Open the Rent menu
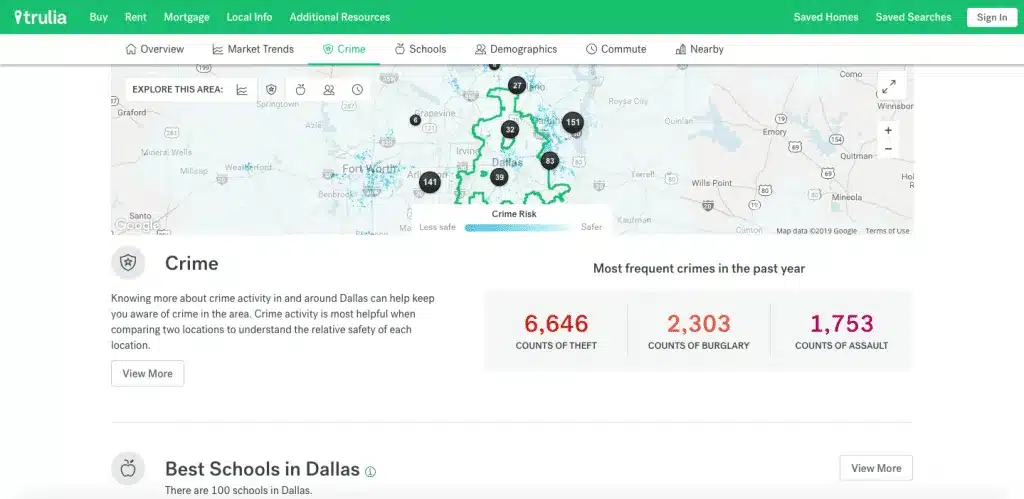The width and height of the screenshot is (1024, 499). (x=136, y=17)
